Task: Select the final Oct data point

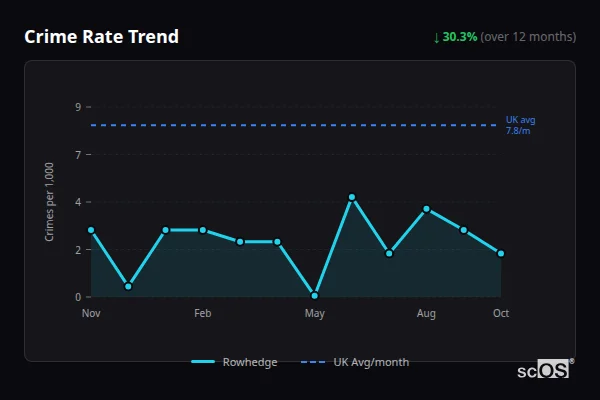Action: click(x=501, y=253)
